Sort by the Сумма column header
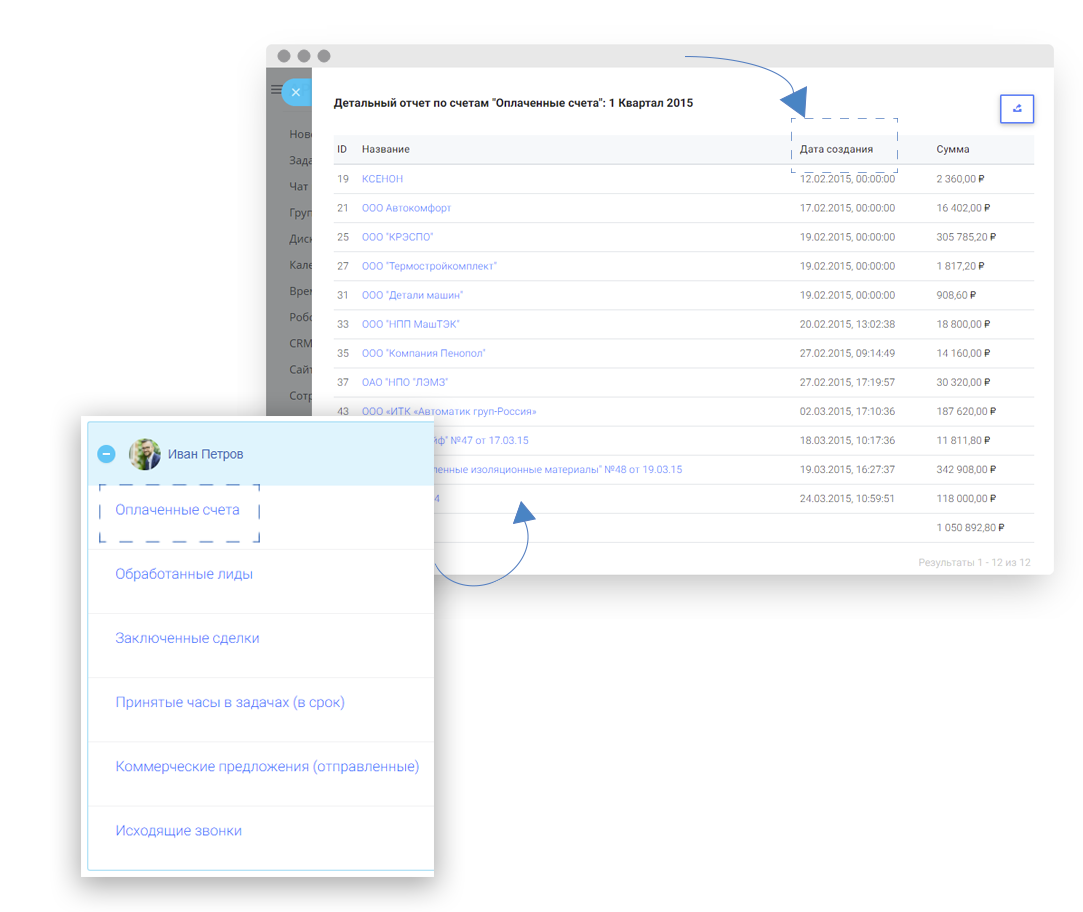The height and width of the screenshot is (912, 1083). pos(952,149)
